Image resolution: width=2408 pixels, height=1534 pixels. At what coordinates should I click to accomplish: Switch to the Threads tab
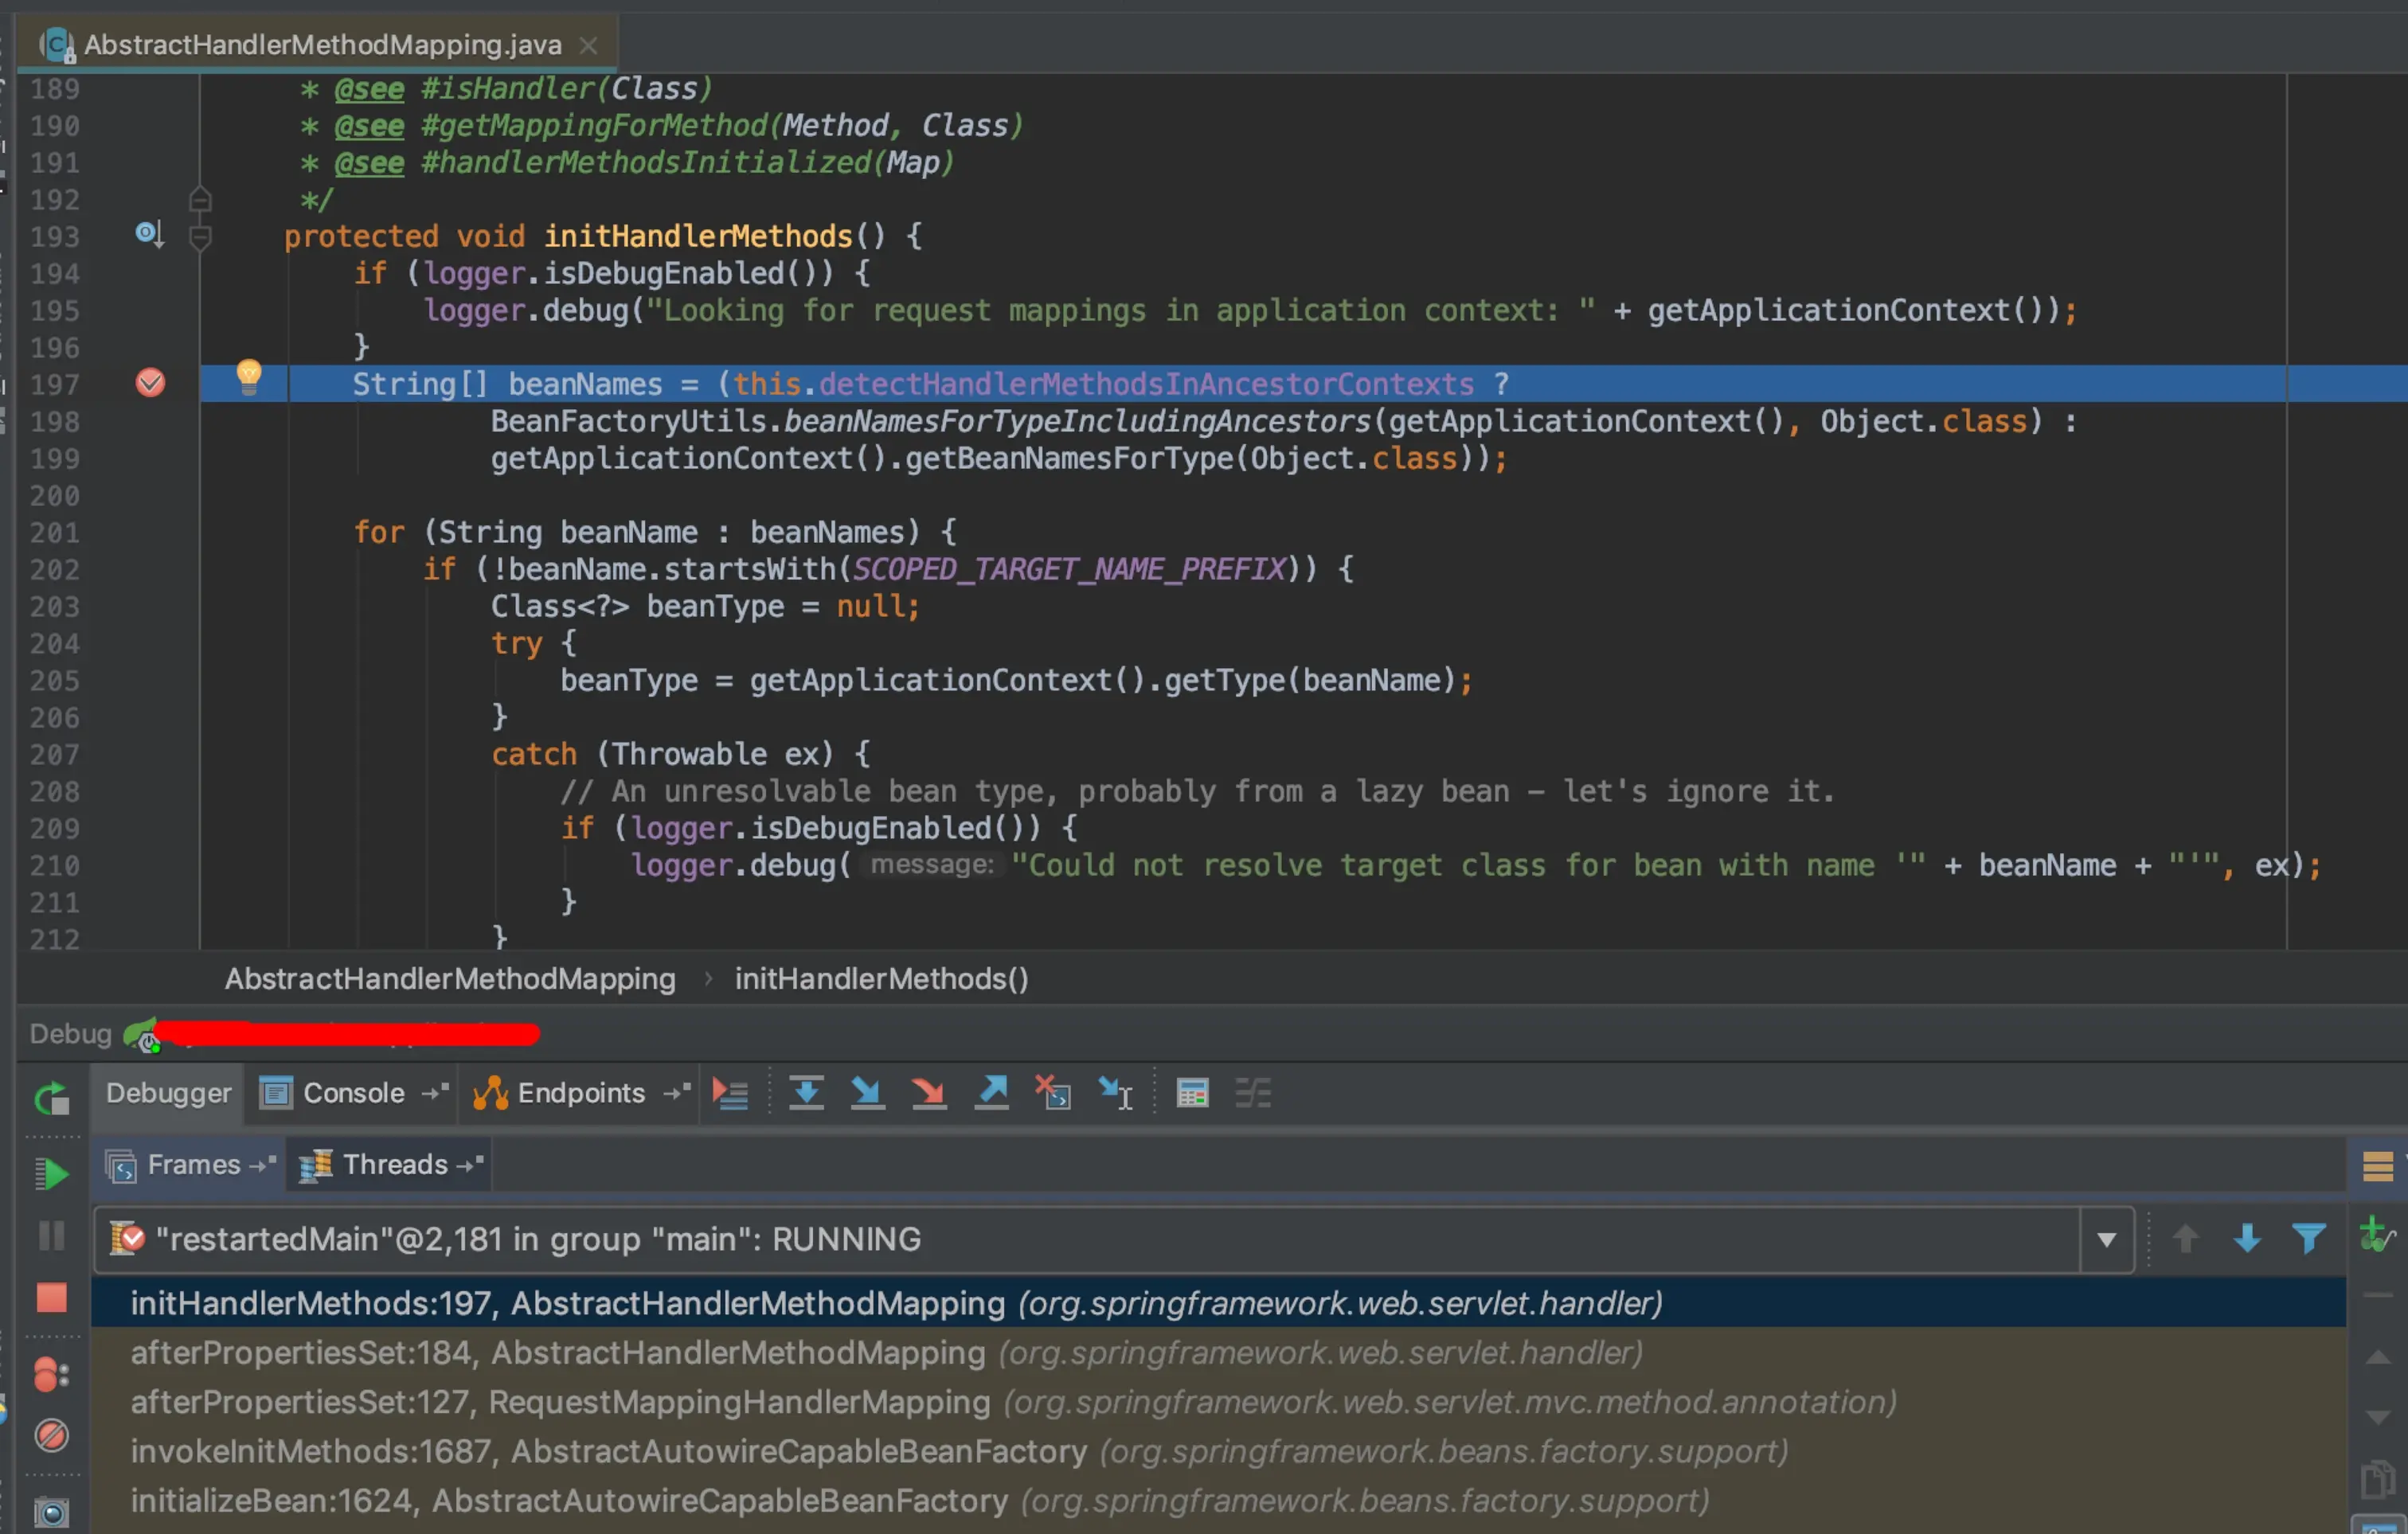coord(394,1165)
